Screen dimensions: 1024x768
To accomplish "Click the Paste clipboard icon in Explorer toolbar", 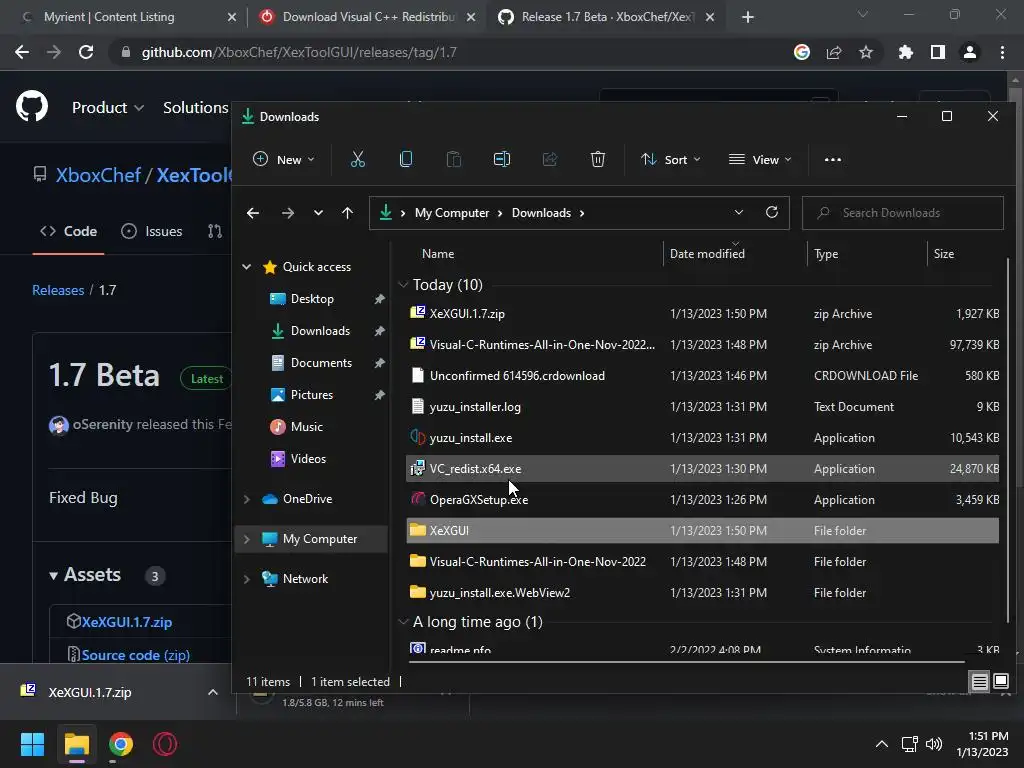I will point(453,159).
